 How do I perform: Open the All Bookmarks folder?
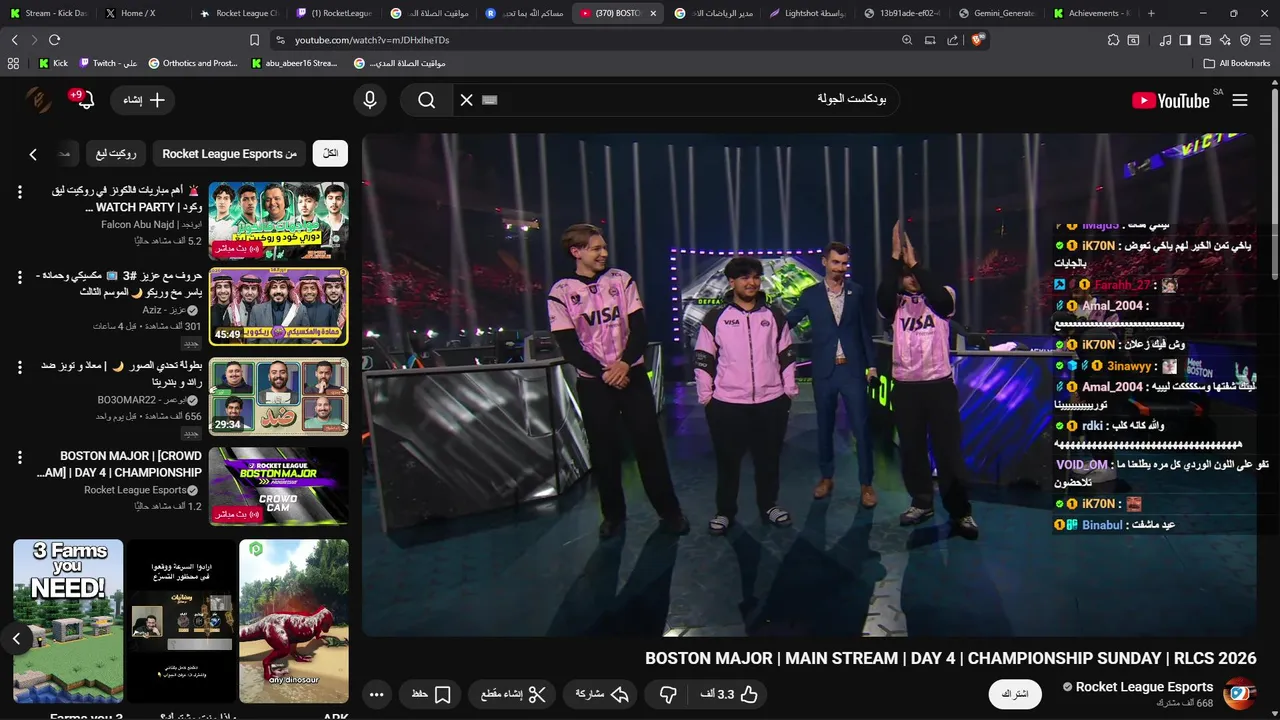click(1237, 63)
